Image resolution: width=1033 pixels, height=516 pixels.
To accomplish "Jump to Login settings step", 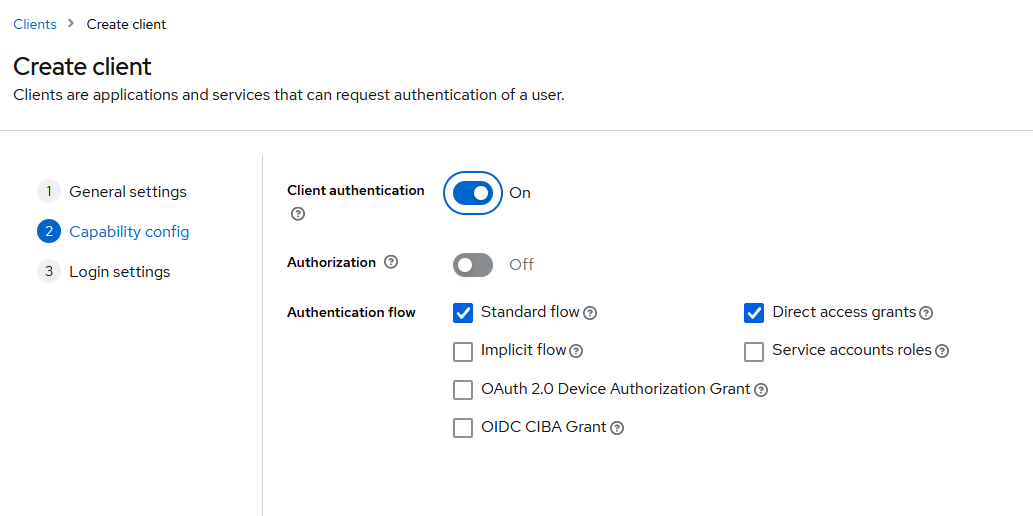I will [x=119, y=272].
